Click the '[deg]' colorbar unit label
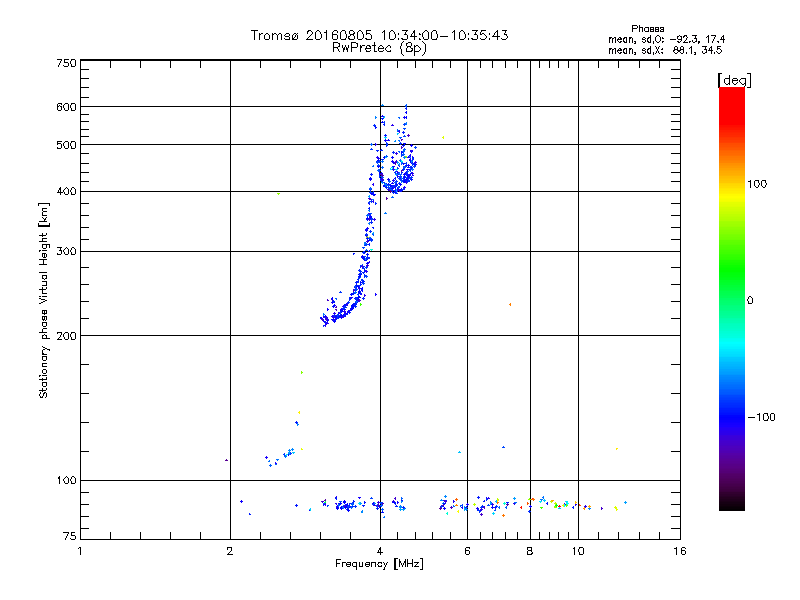This screenshot has height=600, width=800. (734, 80)
